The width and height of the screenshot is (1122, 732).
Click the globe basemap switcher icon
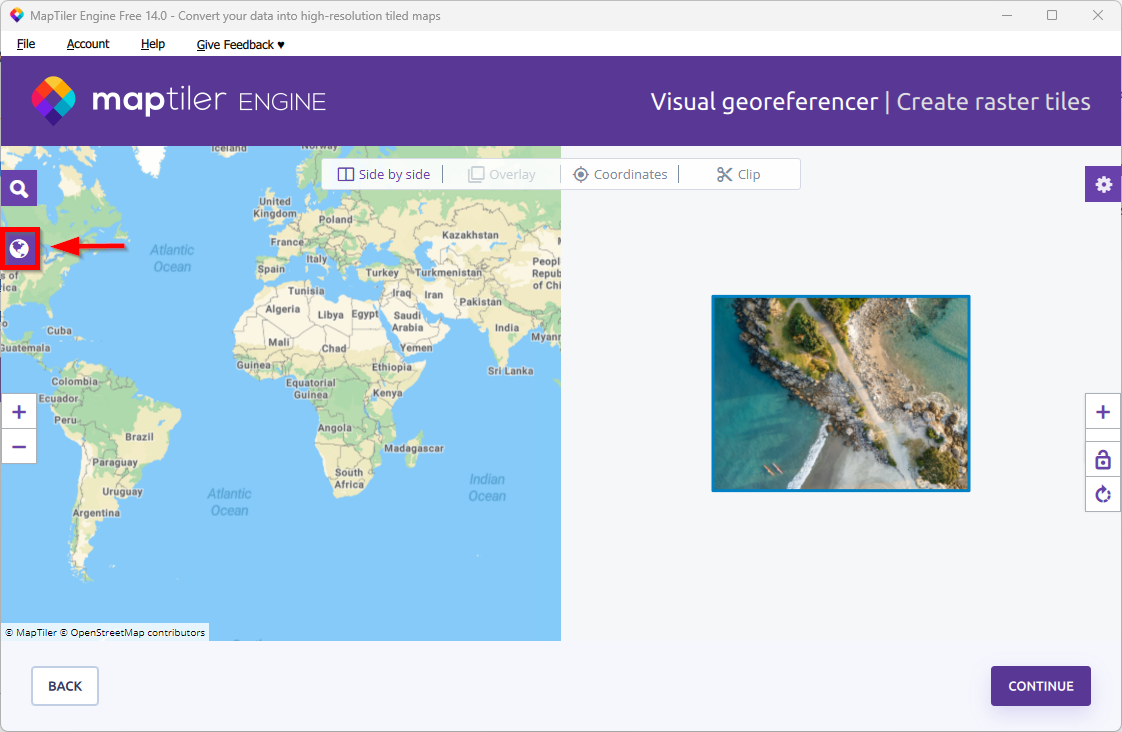[19, 249]
